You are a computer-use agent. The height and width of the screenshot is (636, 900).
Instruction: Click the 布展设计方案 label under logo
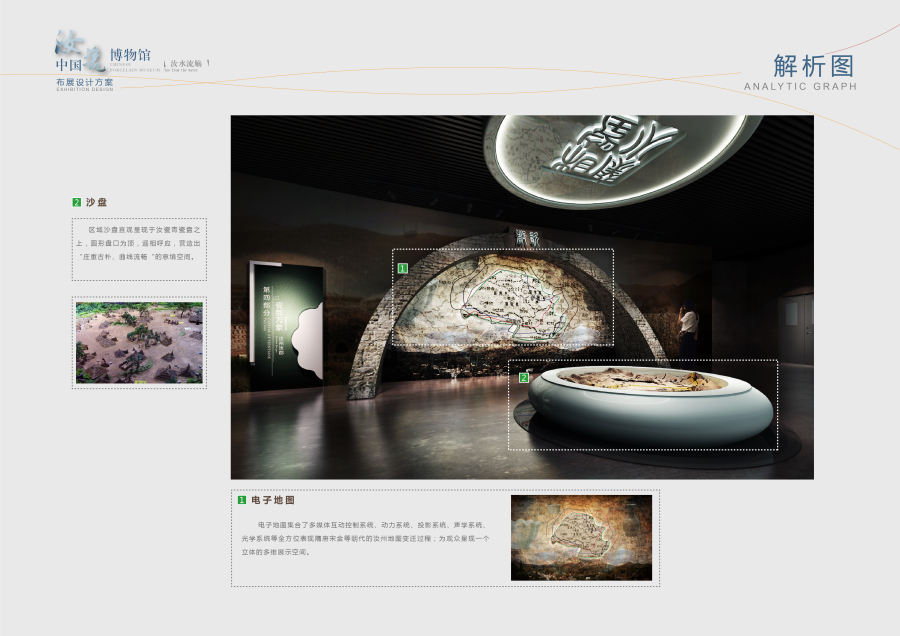[x=85, y=82]
